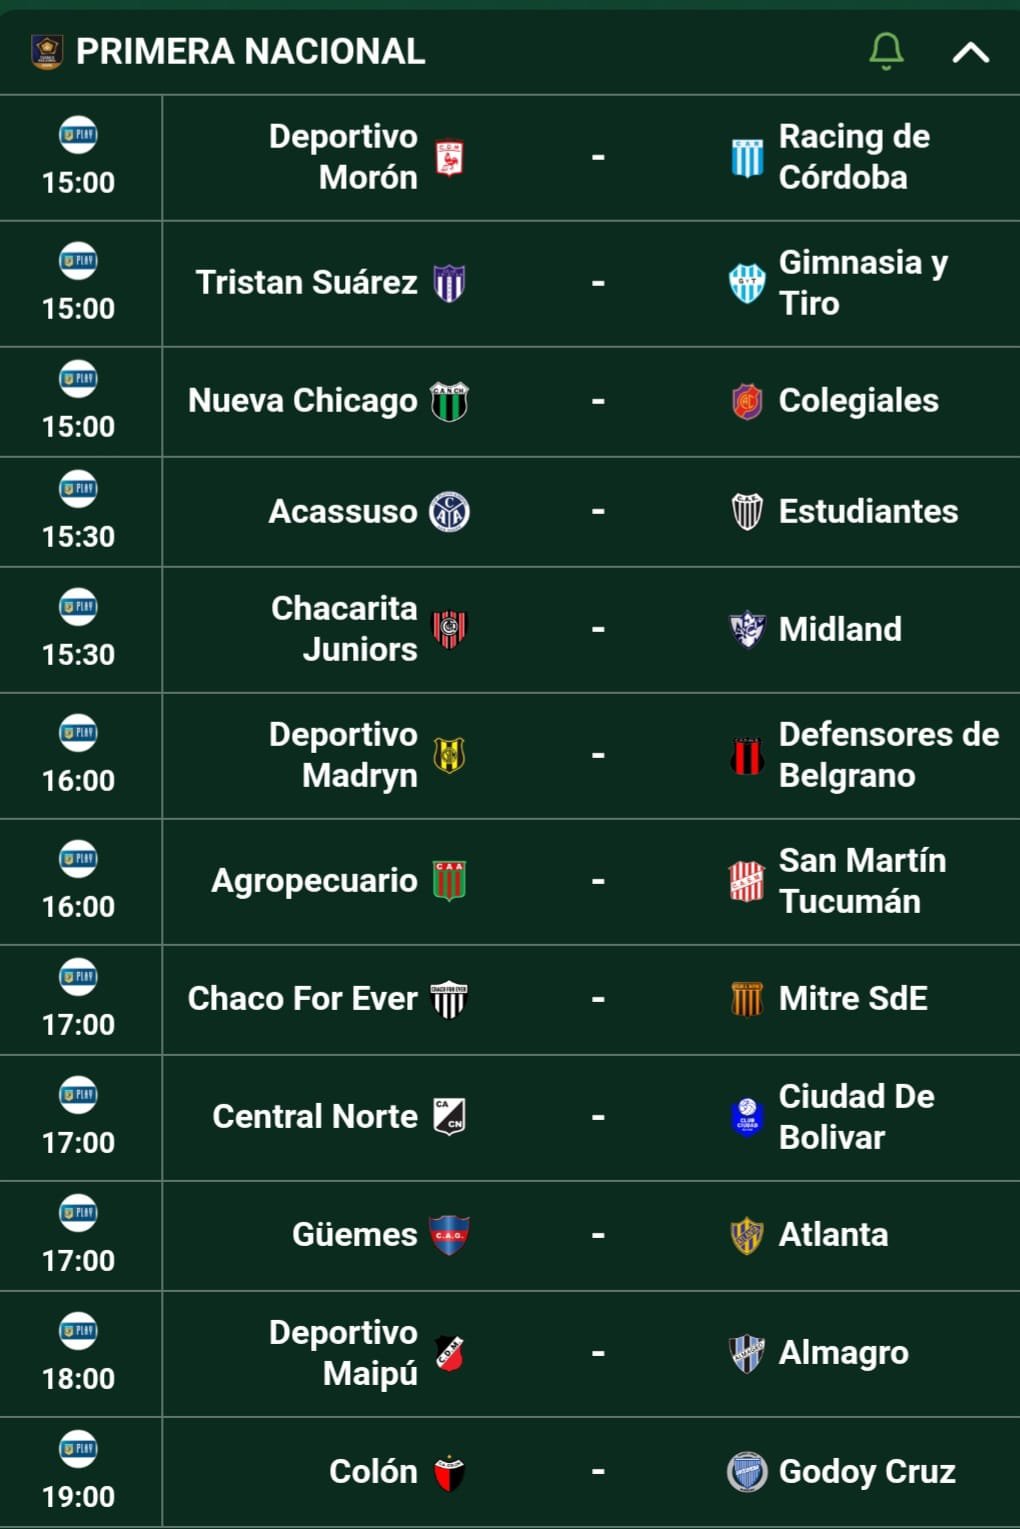Open the Primera Nacional header title
The image size is (1020, 1529).
coord(251,52)
